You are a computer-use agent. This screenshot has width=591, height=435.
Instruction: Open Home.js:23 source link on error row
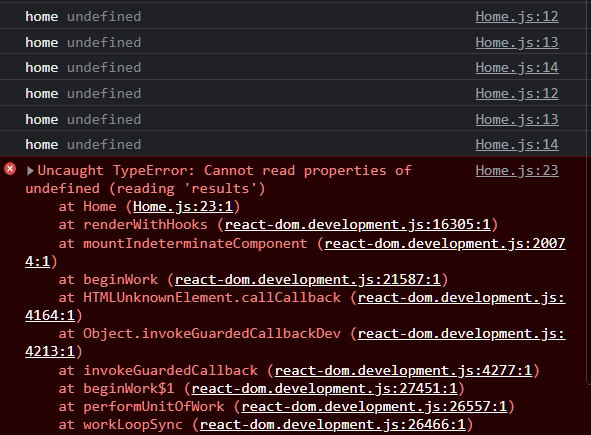click(x=517, y=170)
